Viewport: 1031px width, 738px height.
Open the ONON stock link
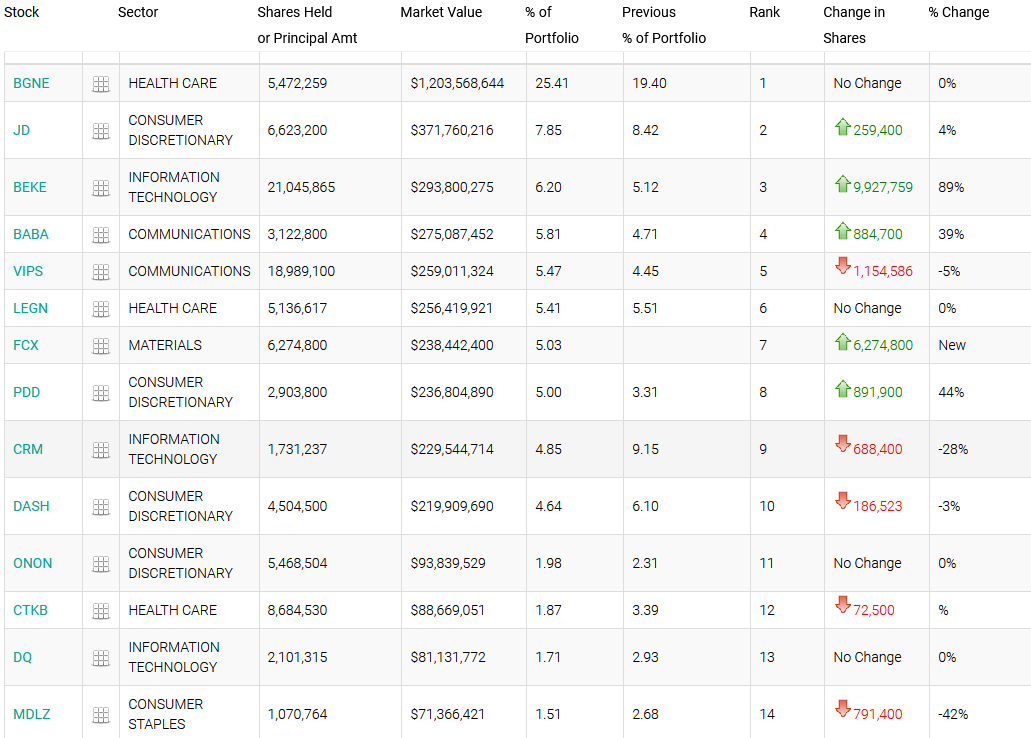(32, 564)
